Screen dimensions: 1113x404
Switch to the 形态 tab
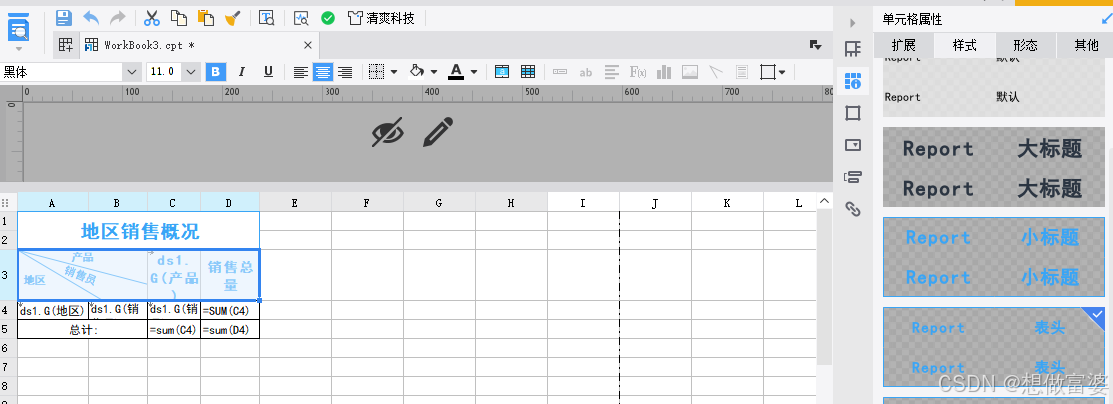[x=1025, y=45]
